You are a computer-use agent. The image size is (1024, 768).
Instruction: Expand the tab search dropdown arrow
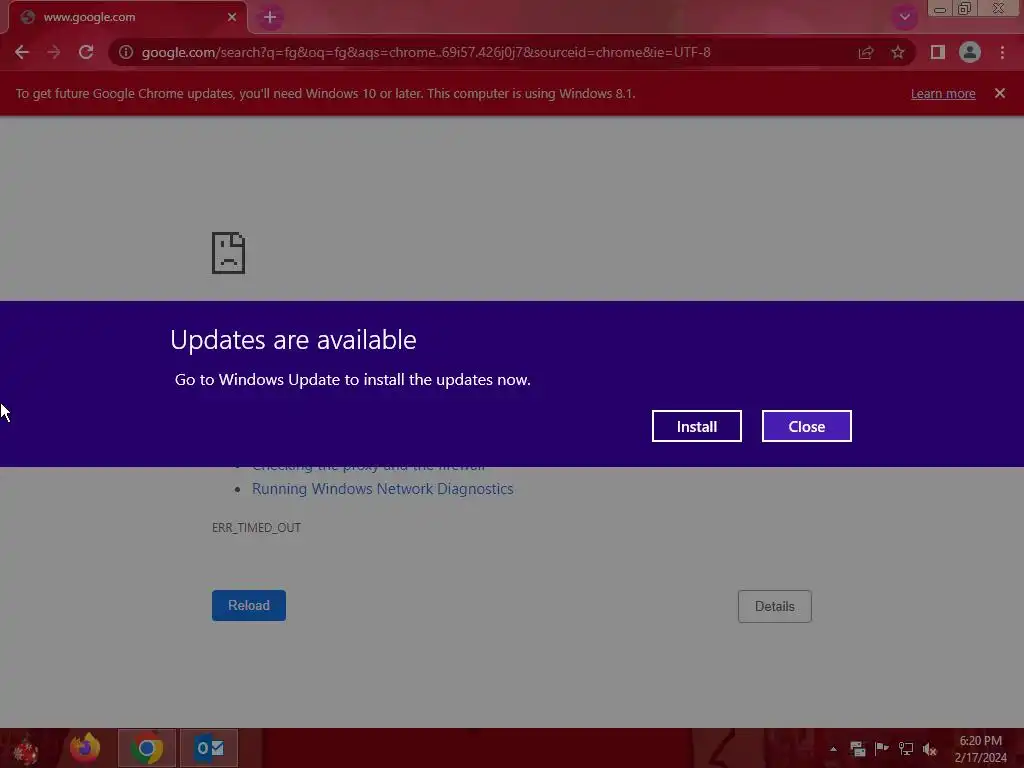pos(904,17)
